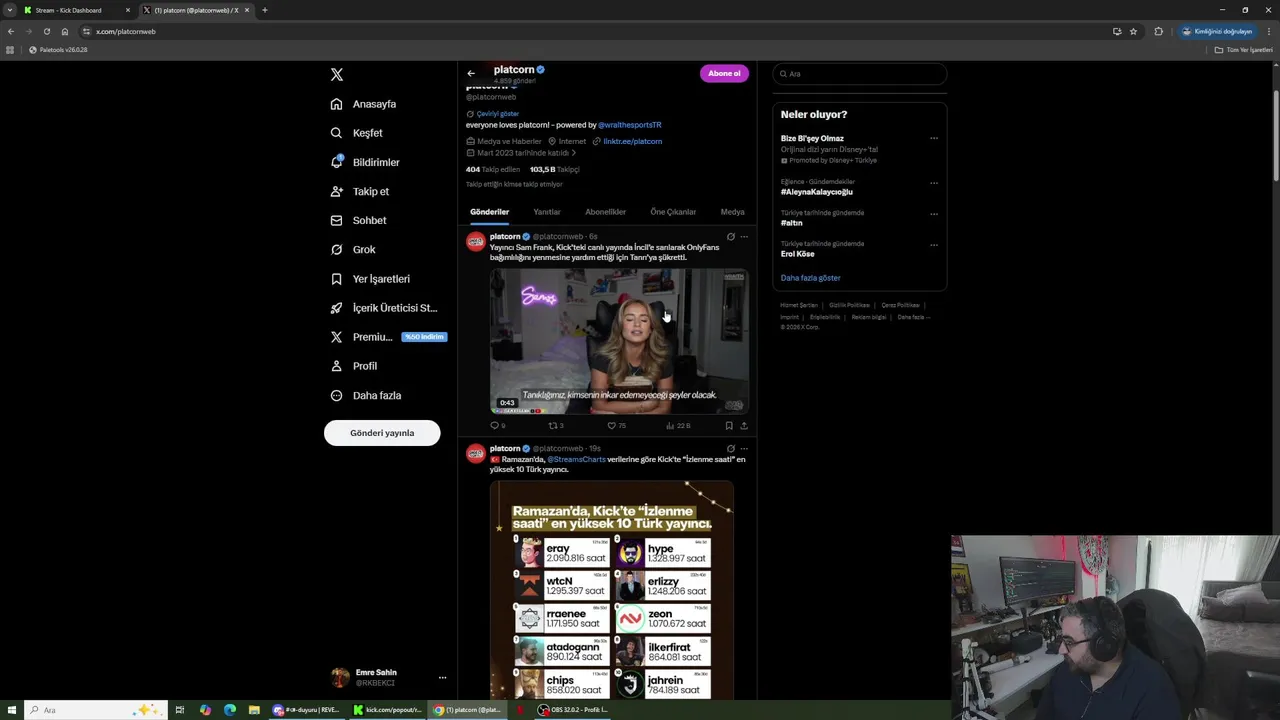
Task: Open @wraithesportsTR mention link
Action: pos(630,125)
